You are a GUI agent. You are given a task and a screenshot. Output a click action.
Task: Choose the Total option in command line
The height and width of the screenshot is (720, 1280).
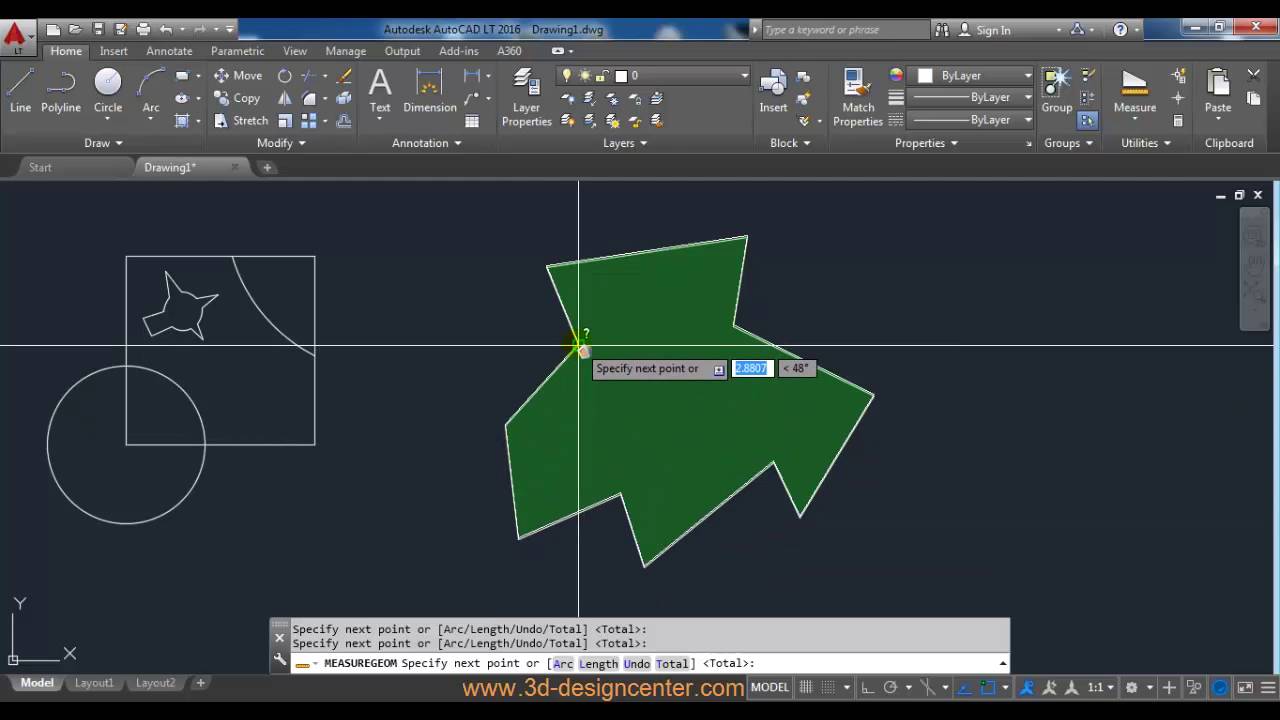click(672, 663)
